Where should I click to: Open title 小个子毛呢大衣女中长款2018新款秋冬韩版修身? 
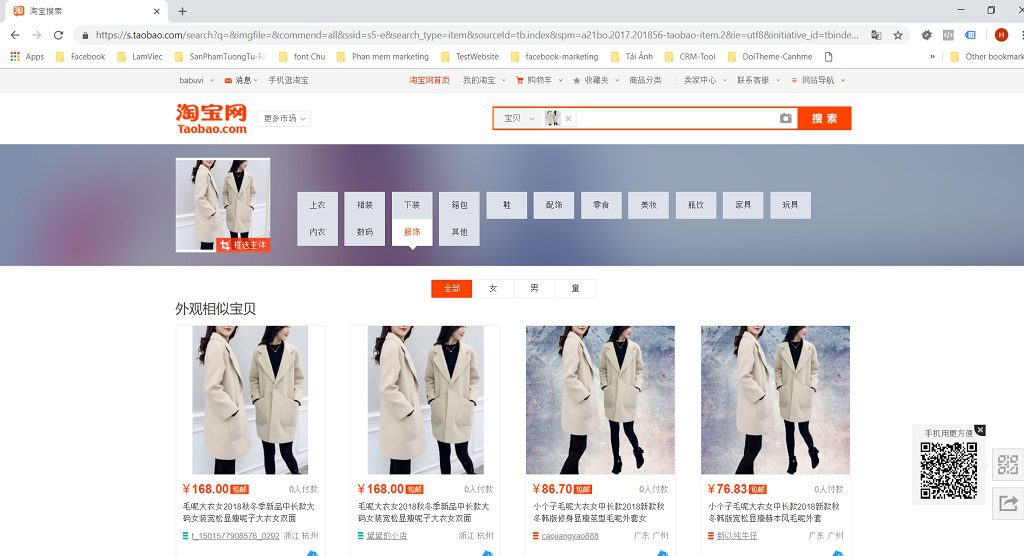[598, 512]
